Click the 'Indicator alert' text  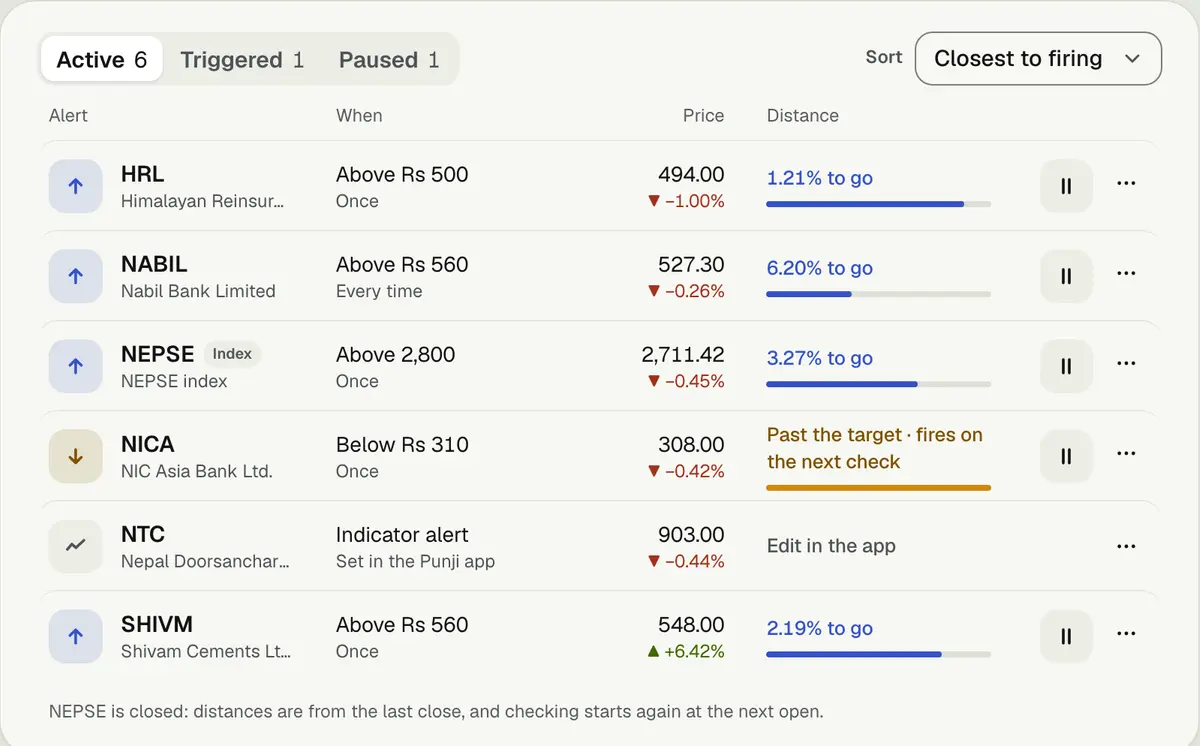tap(402, 535)
